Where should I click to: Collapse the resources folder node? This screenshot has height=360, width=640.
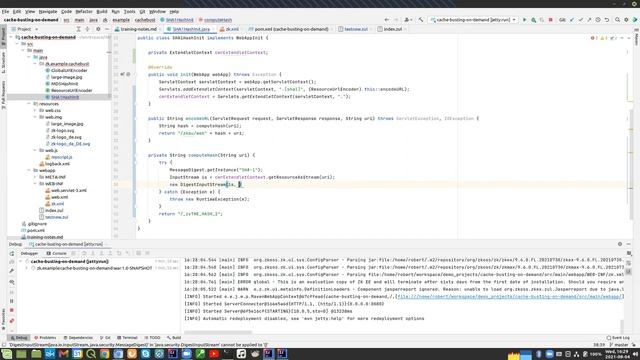tap(29, 104)
